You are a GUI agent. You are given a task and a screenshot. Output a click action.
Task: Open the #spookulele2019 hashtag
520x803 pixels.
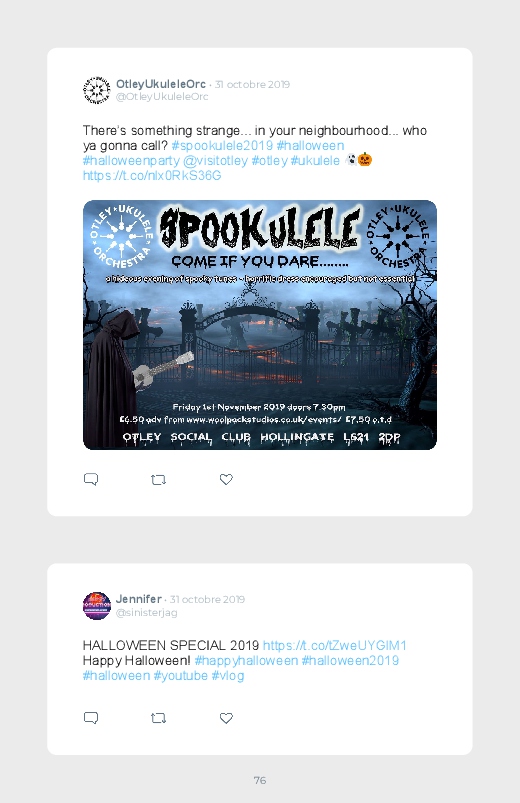(x=222, y=145)
